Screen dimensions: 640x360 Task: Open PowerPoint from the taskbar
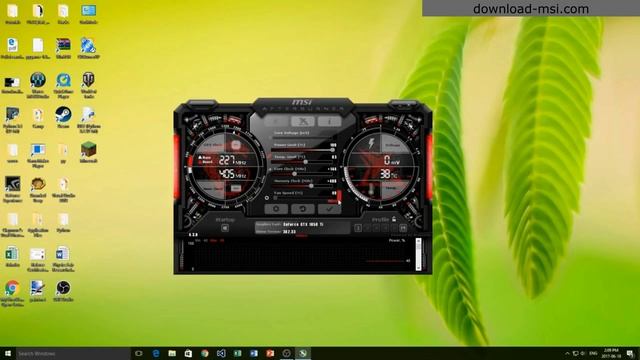point(270,353)
